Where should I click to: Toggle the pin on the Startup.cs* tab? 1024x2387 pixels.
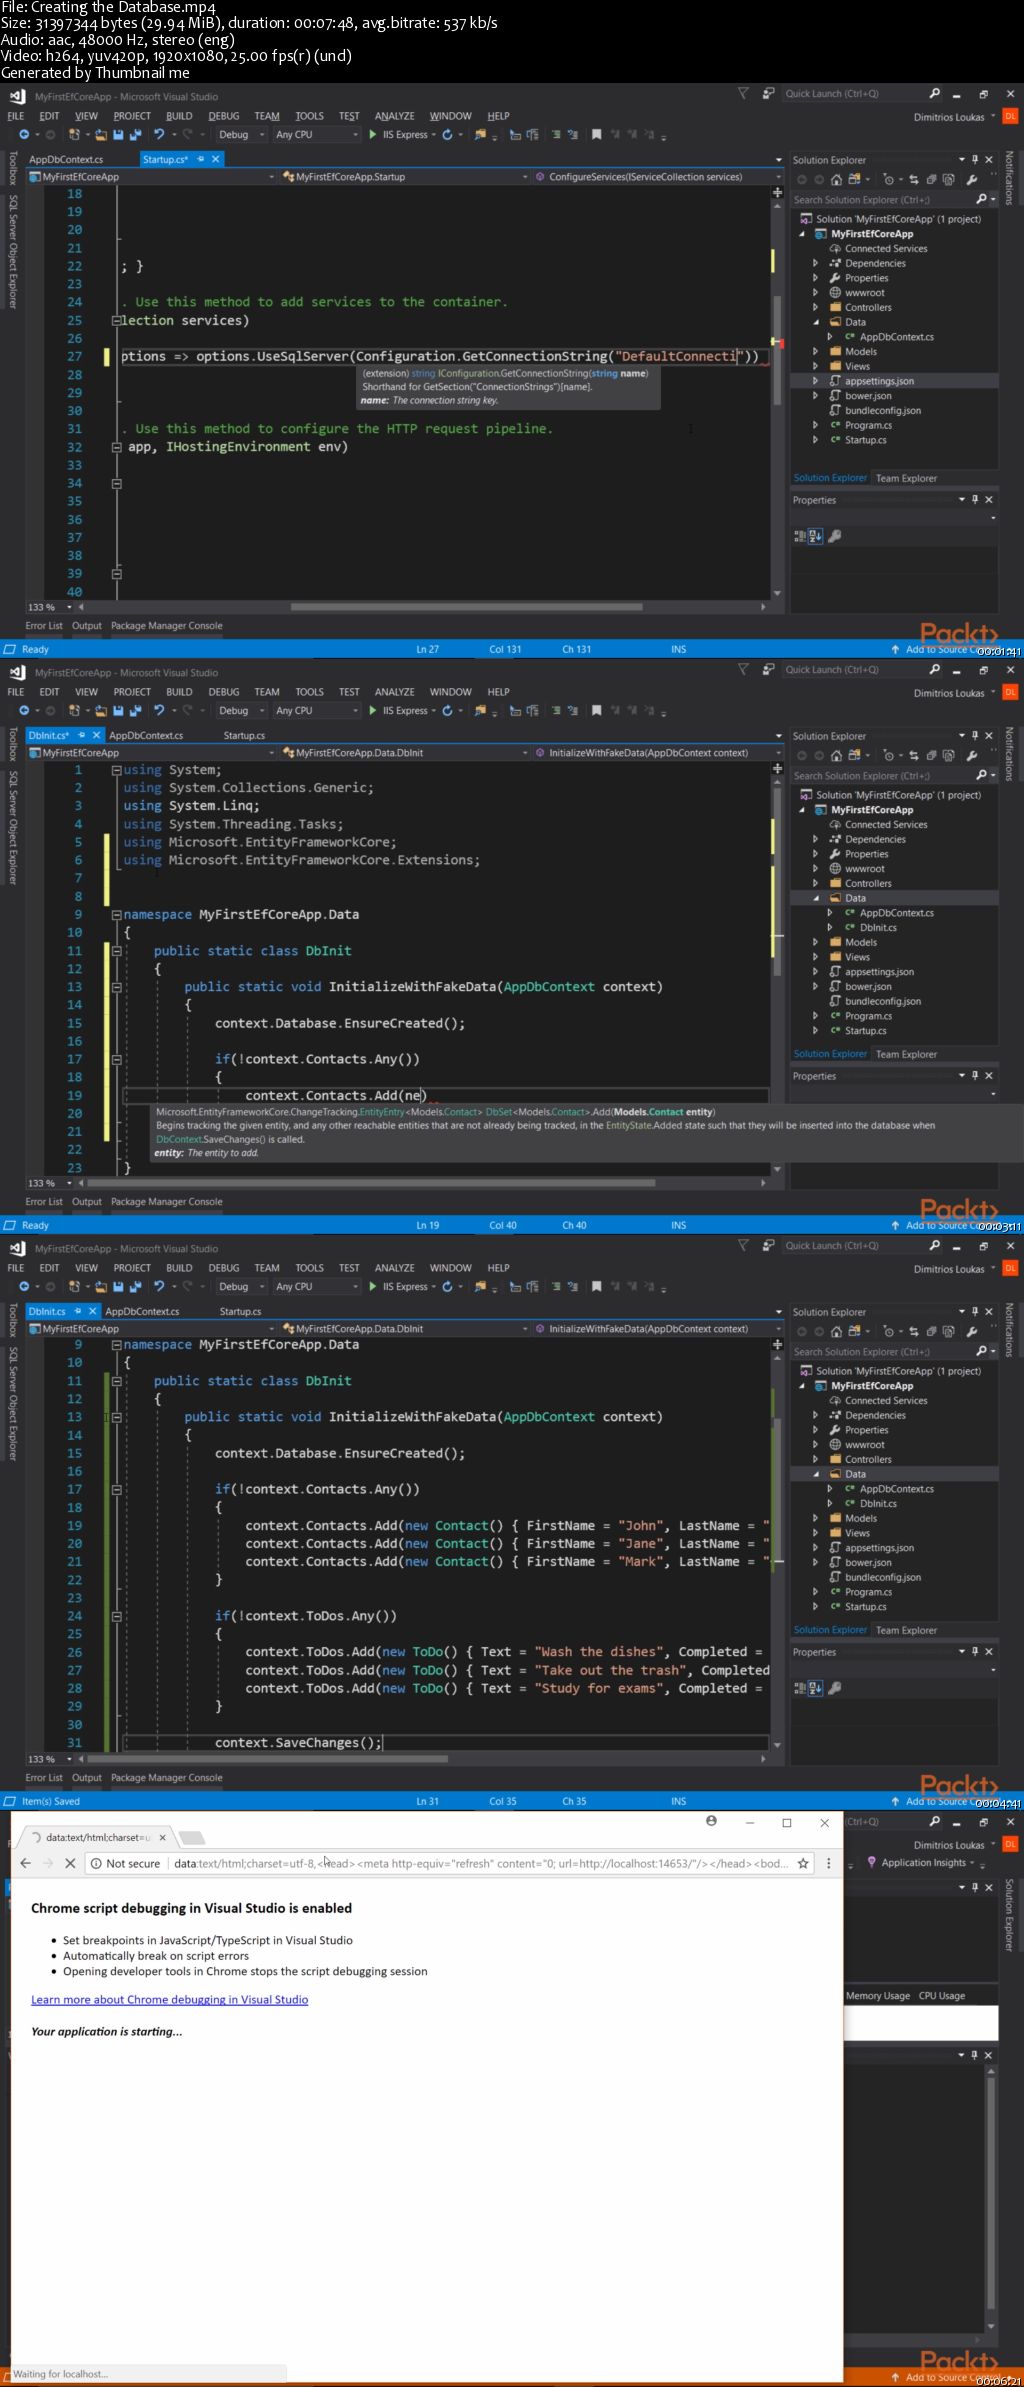click(x=201, y=159)
